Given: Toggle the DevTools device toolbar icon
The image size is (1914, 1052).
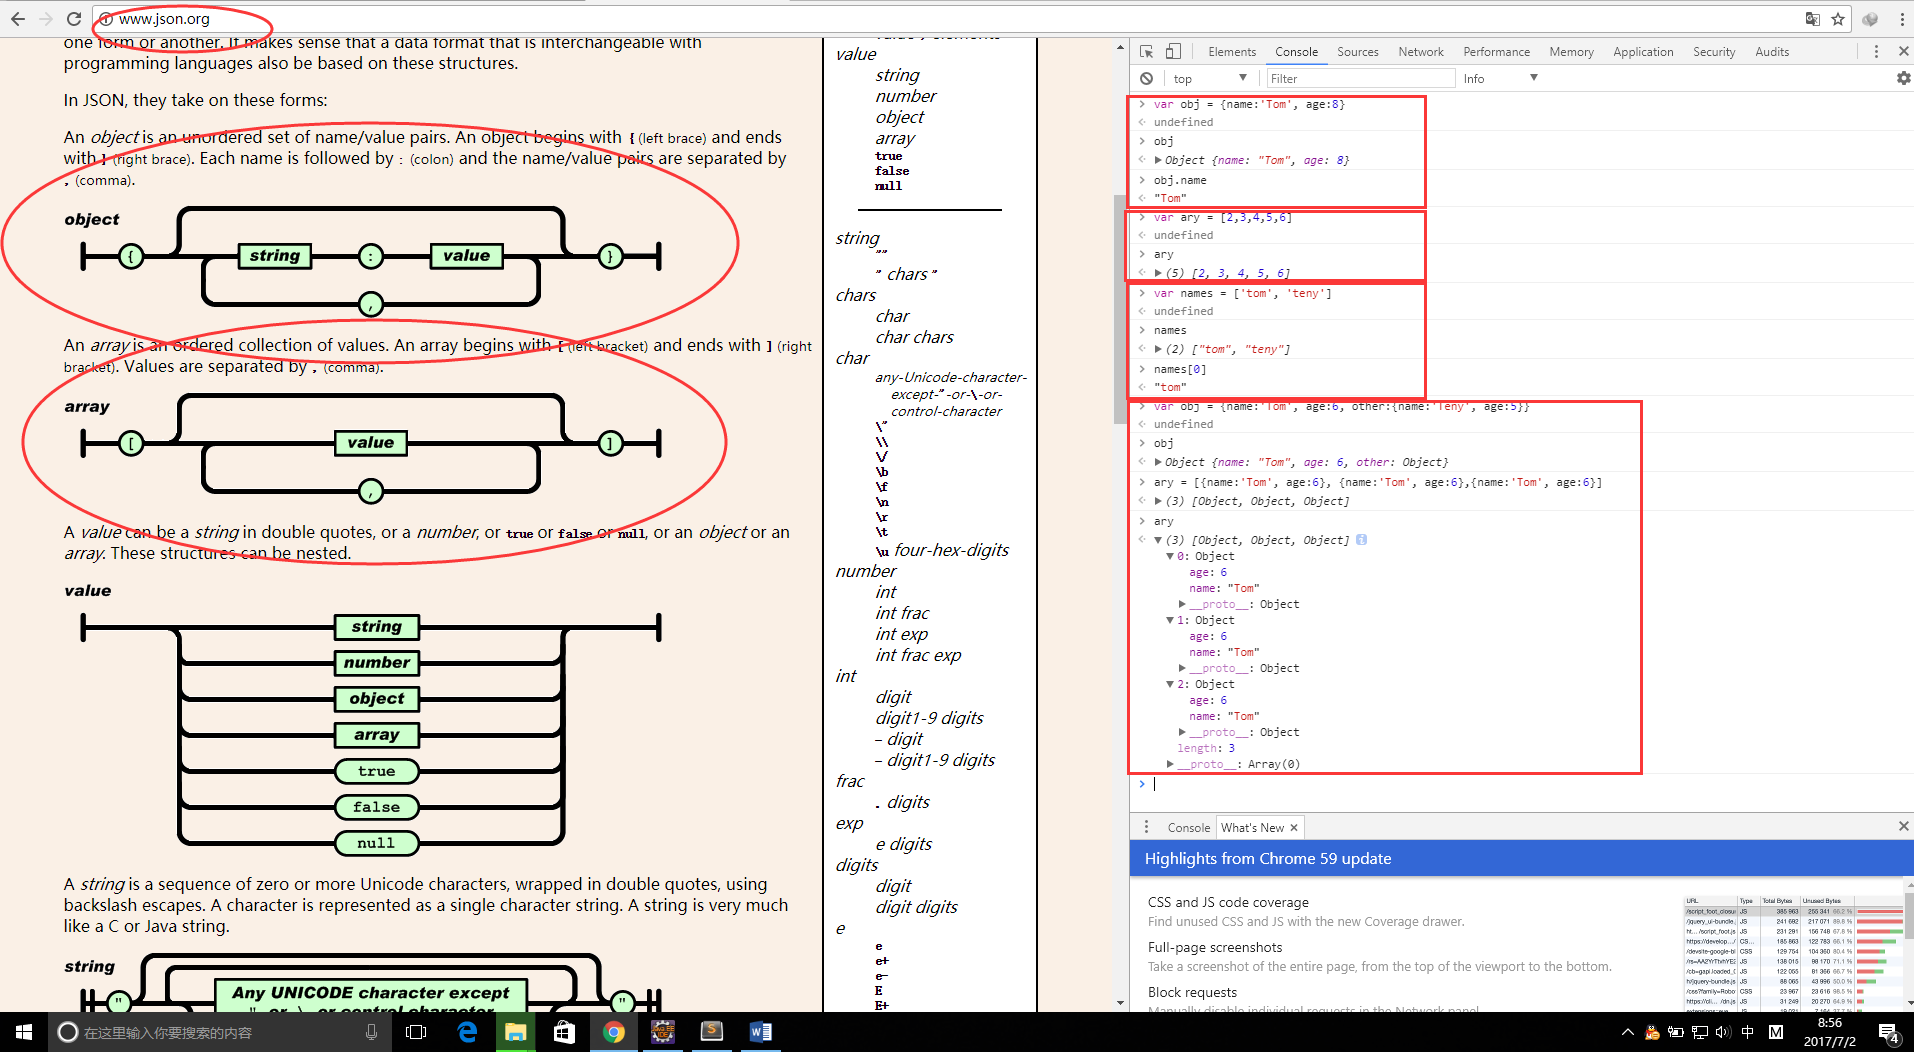Looking at the screenshot, I should click(1174, 51).
